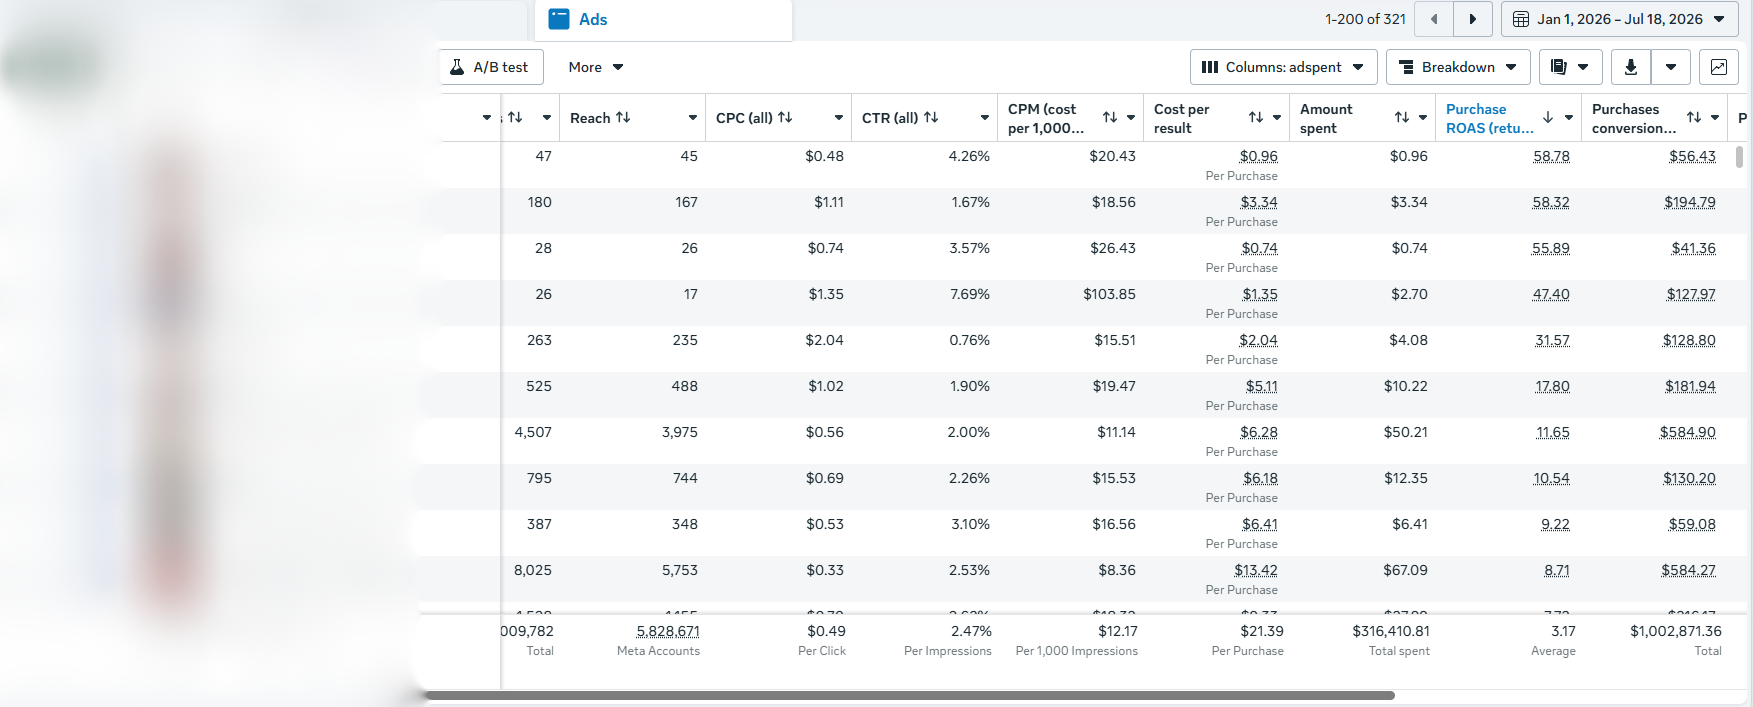The image size is (1753, 707).
Task: Go to next page of results
Action: click(1472, 19)
